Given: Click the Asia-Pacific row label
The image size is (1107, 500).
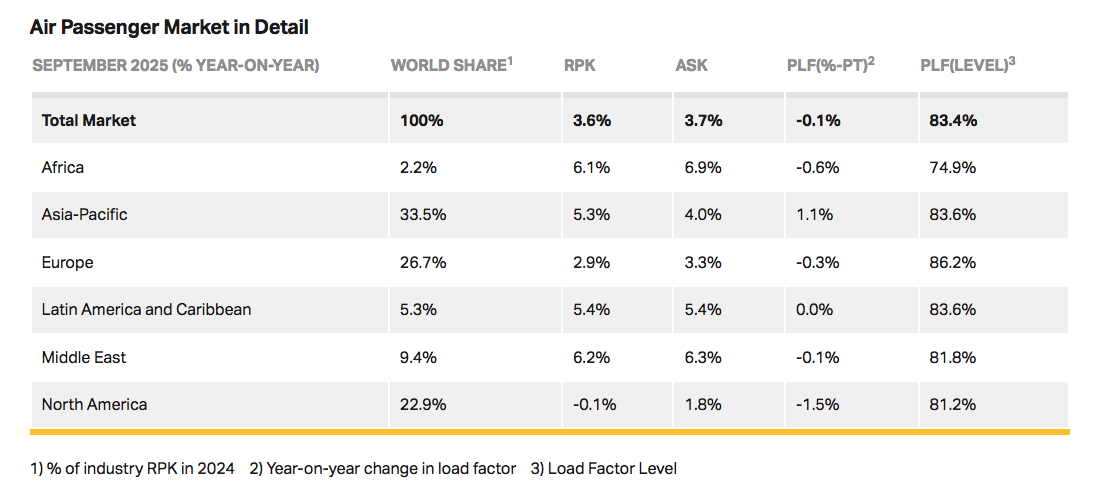Looking at the screenshot, I should [85, 214].
